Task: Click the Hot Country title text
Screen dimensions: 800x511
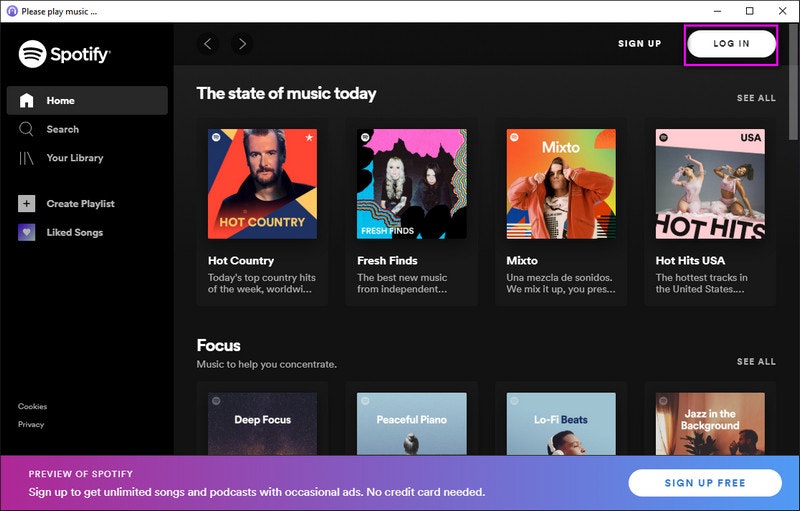Action: (241, 261)
